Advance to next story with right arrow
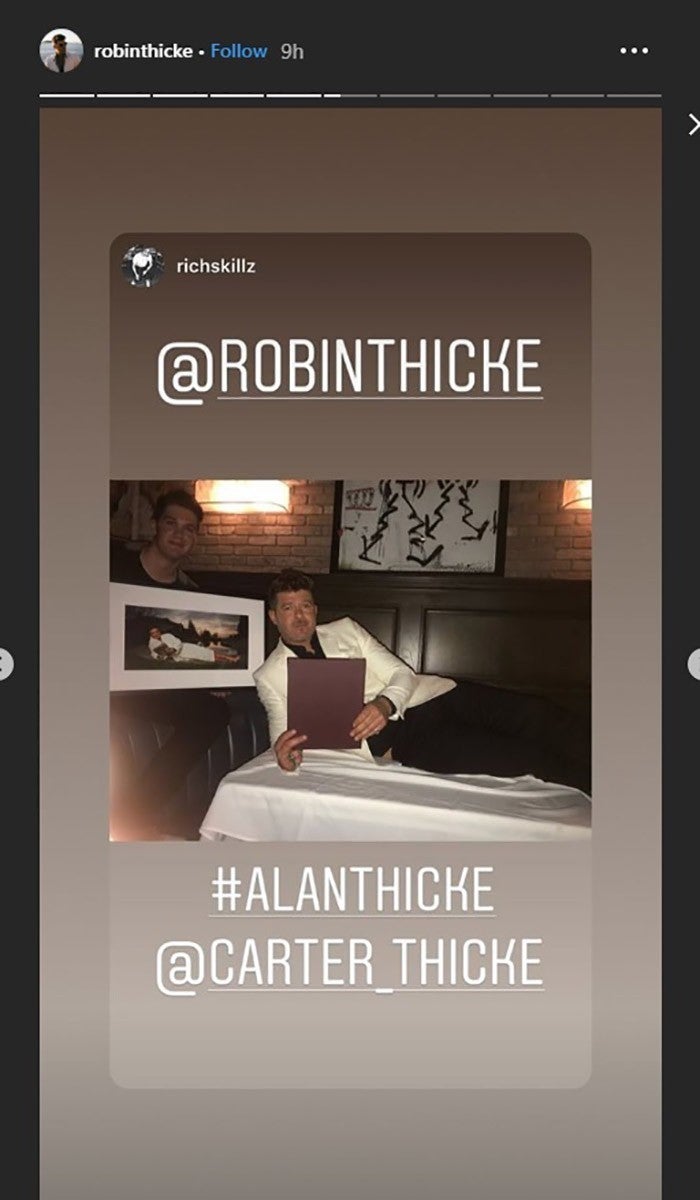Viewport: 700px width, 1200px height. [694, 664]
